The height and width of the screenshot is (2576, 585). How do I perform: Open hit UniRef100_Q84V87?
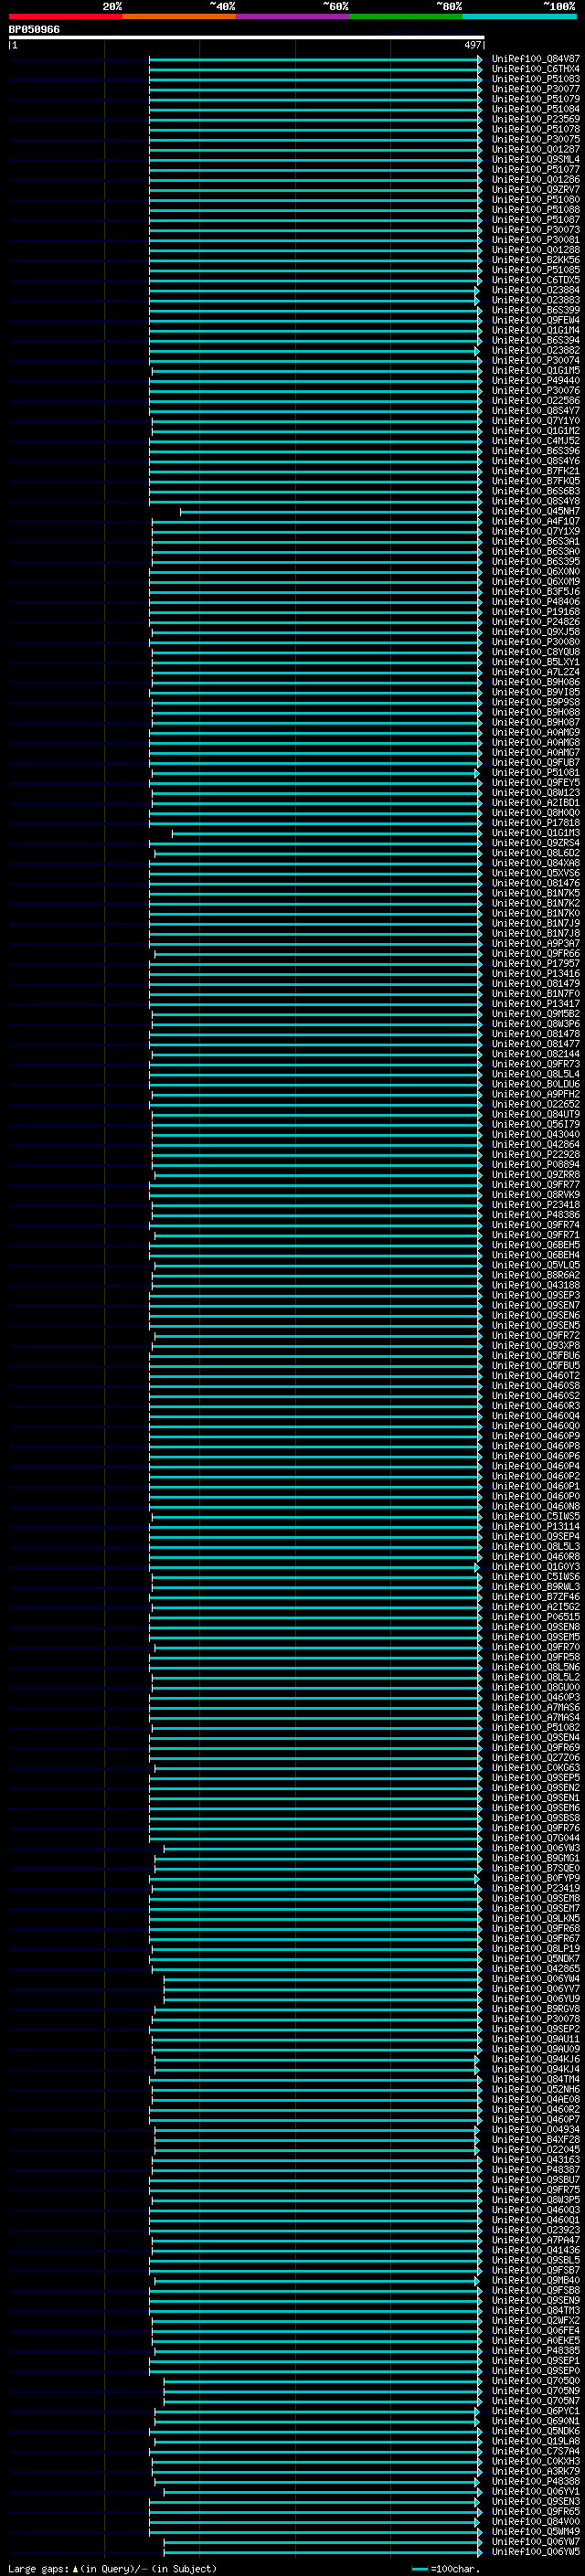point(535,59)
